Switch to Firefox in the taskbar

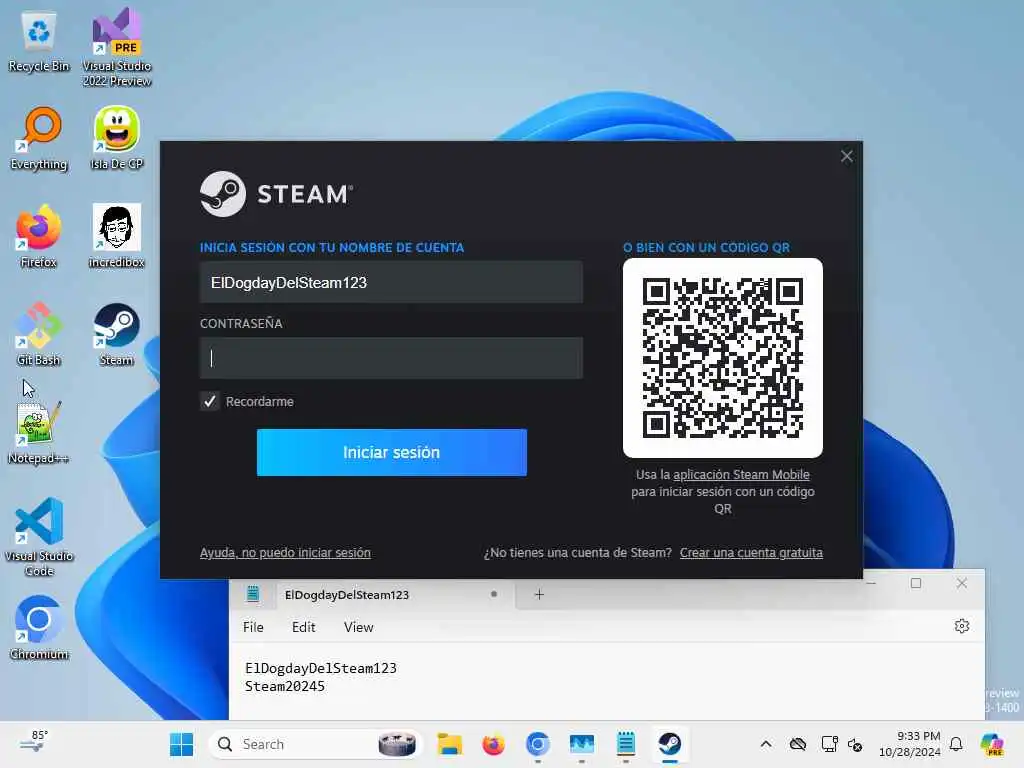493,744
